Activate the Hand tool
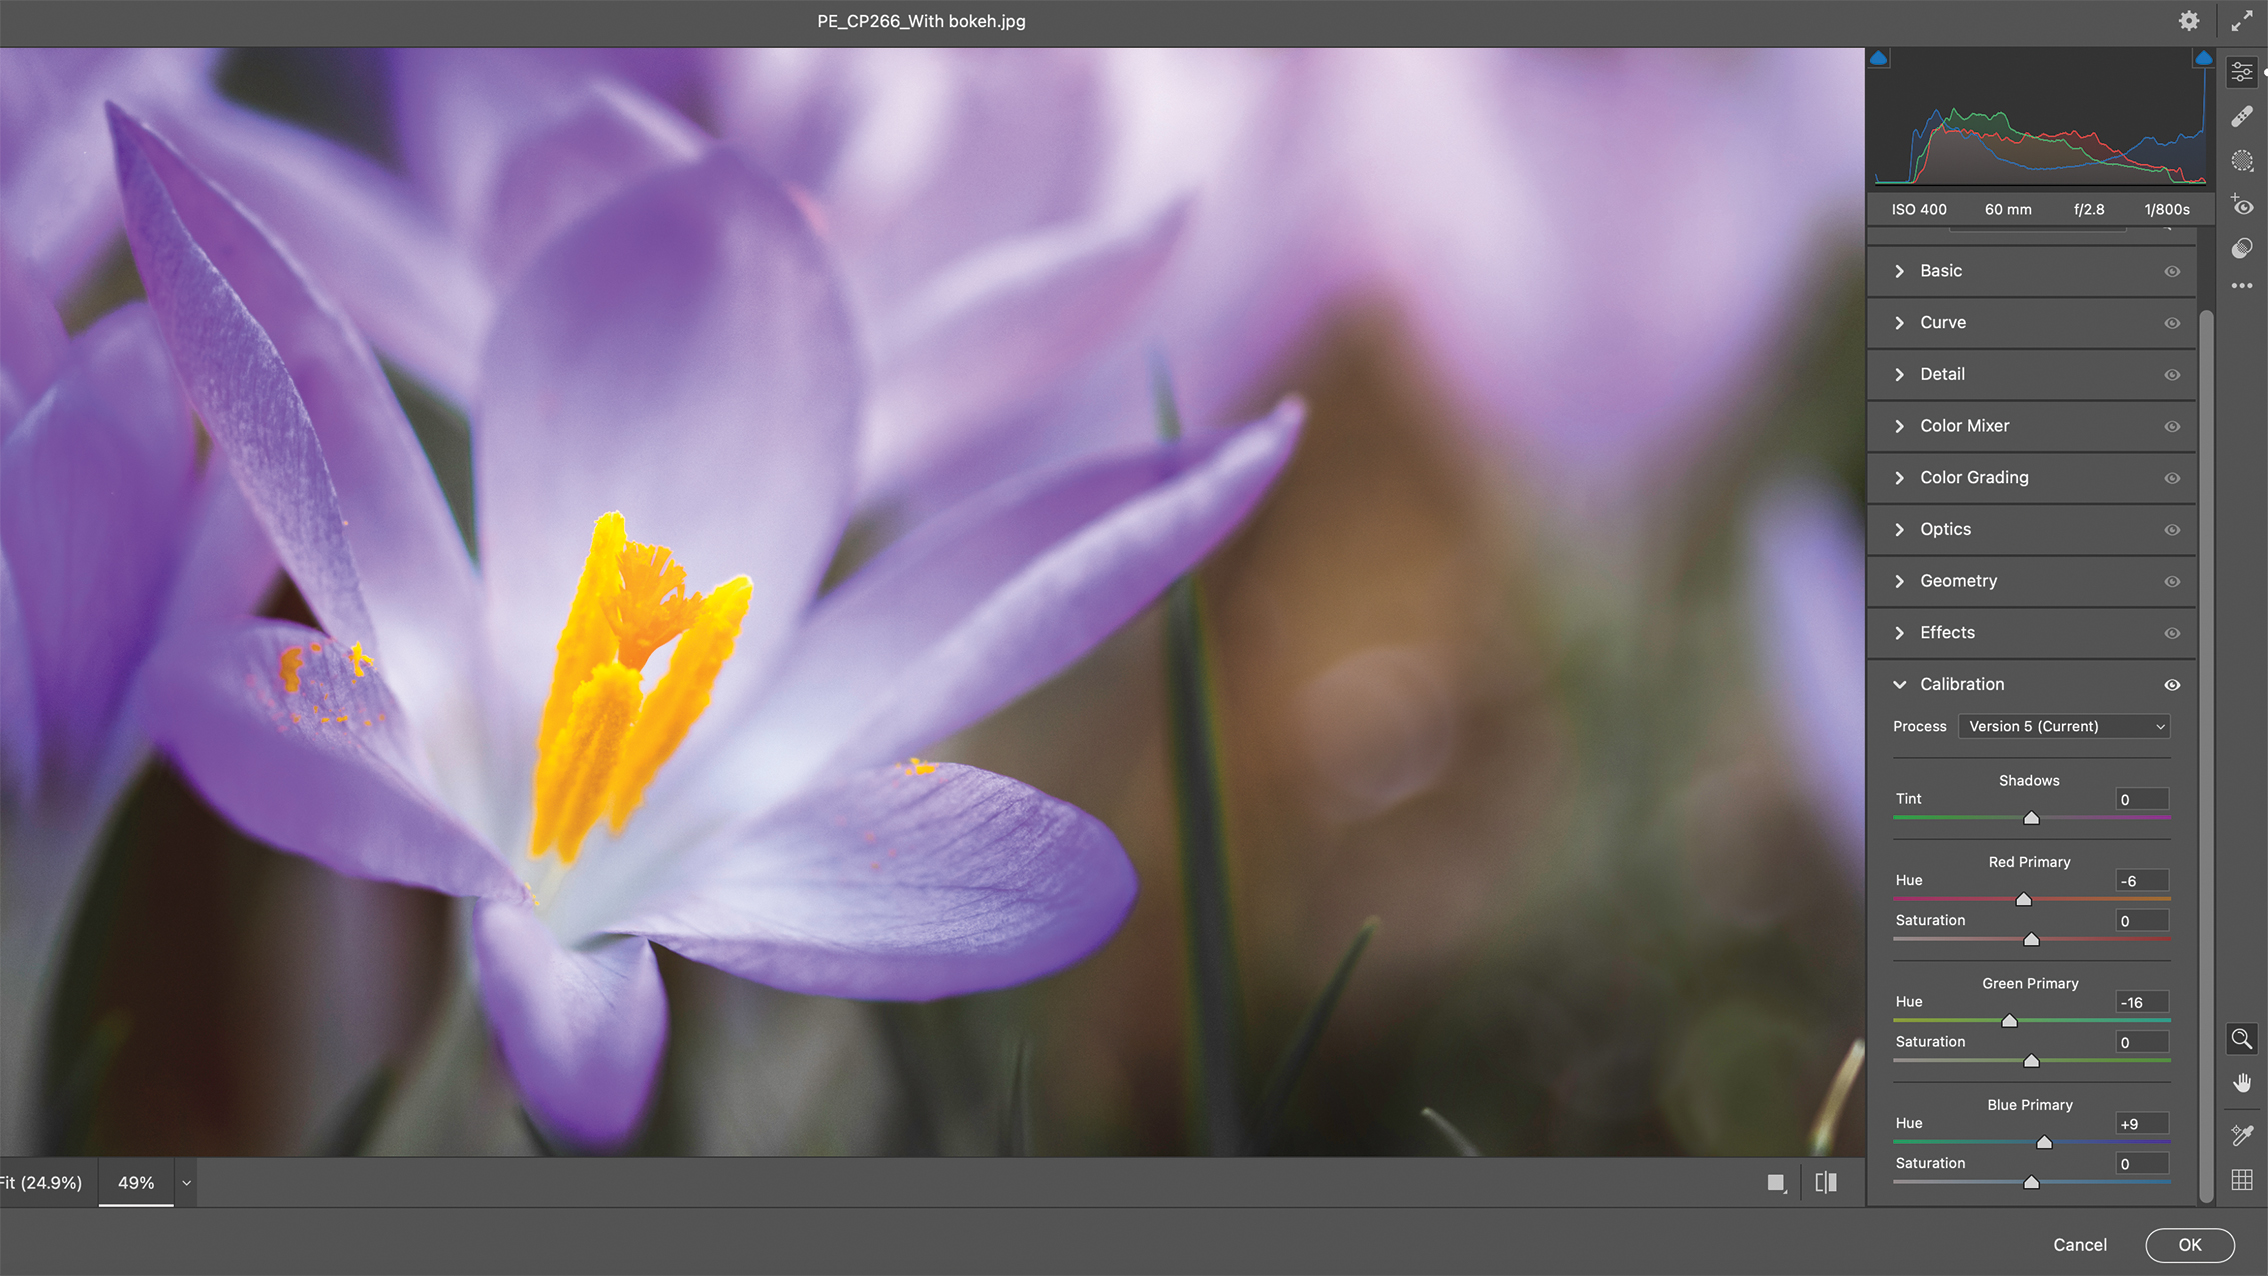2268x1276 pixels. coord(2242,1081)
